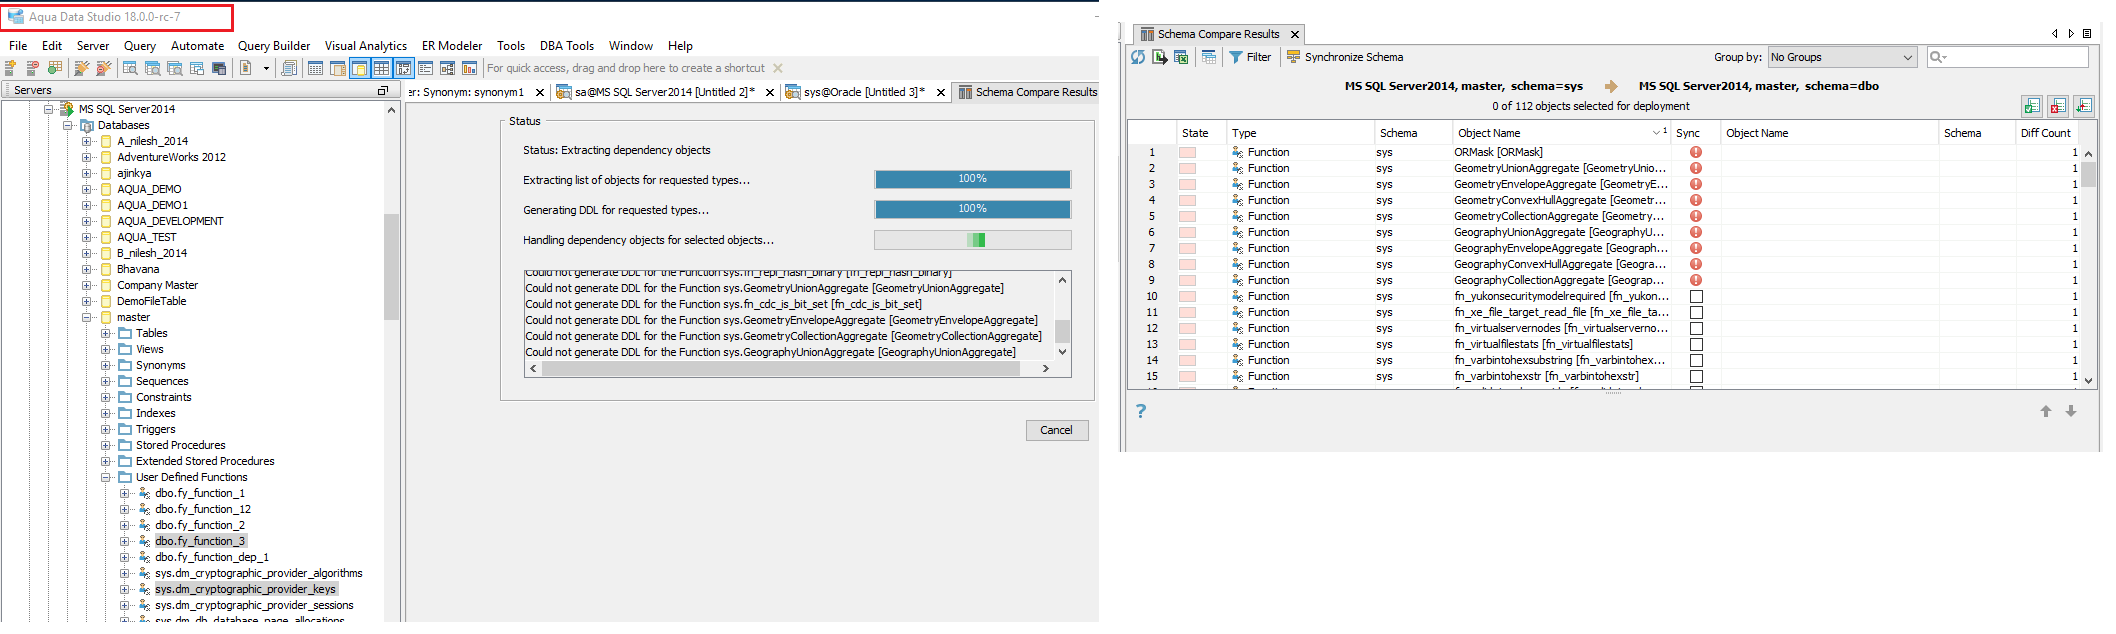Open the DBA Tools menu
Image resolution: width=2116 pixels, height=634 pixels.
pyautogui.click(x=567, y=46)
